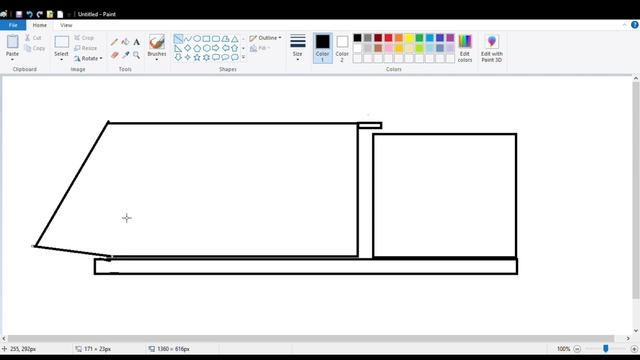Open Paint Help question mark icon
The height and width of the screenshot is (360, 640).
(x=635, y=25)
